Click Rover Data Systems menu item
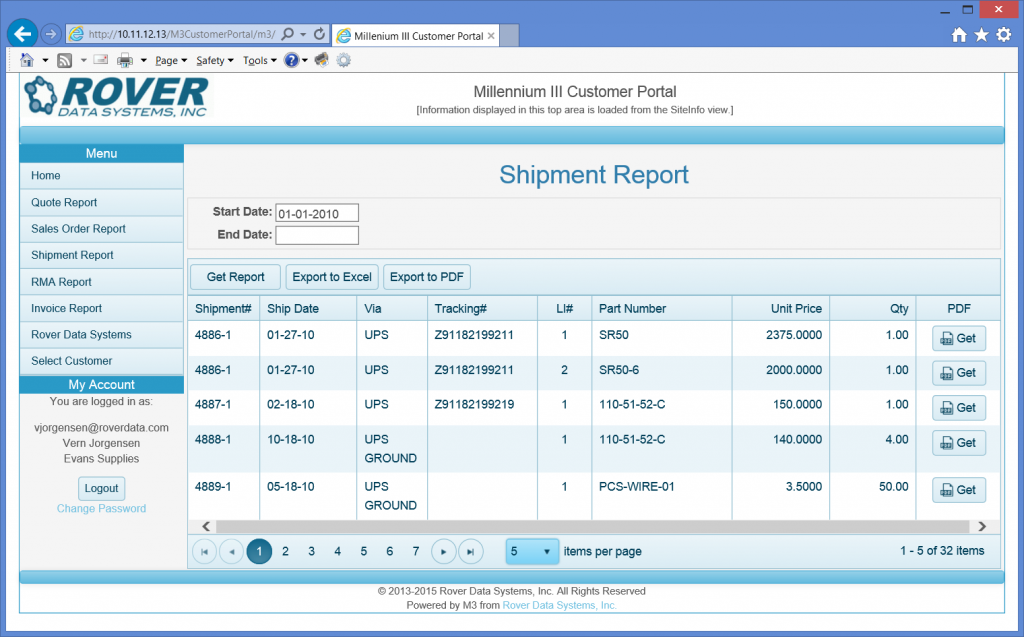 click(x=101, y=335)
